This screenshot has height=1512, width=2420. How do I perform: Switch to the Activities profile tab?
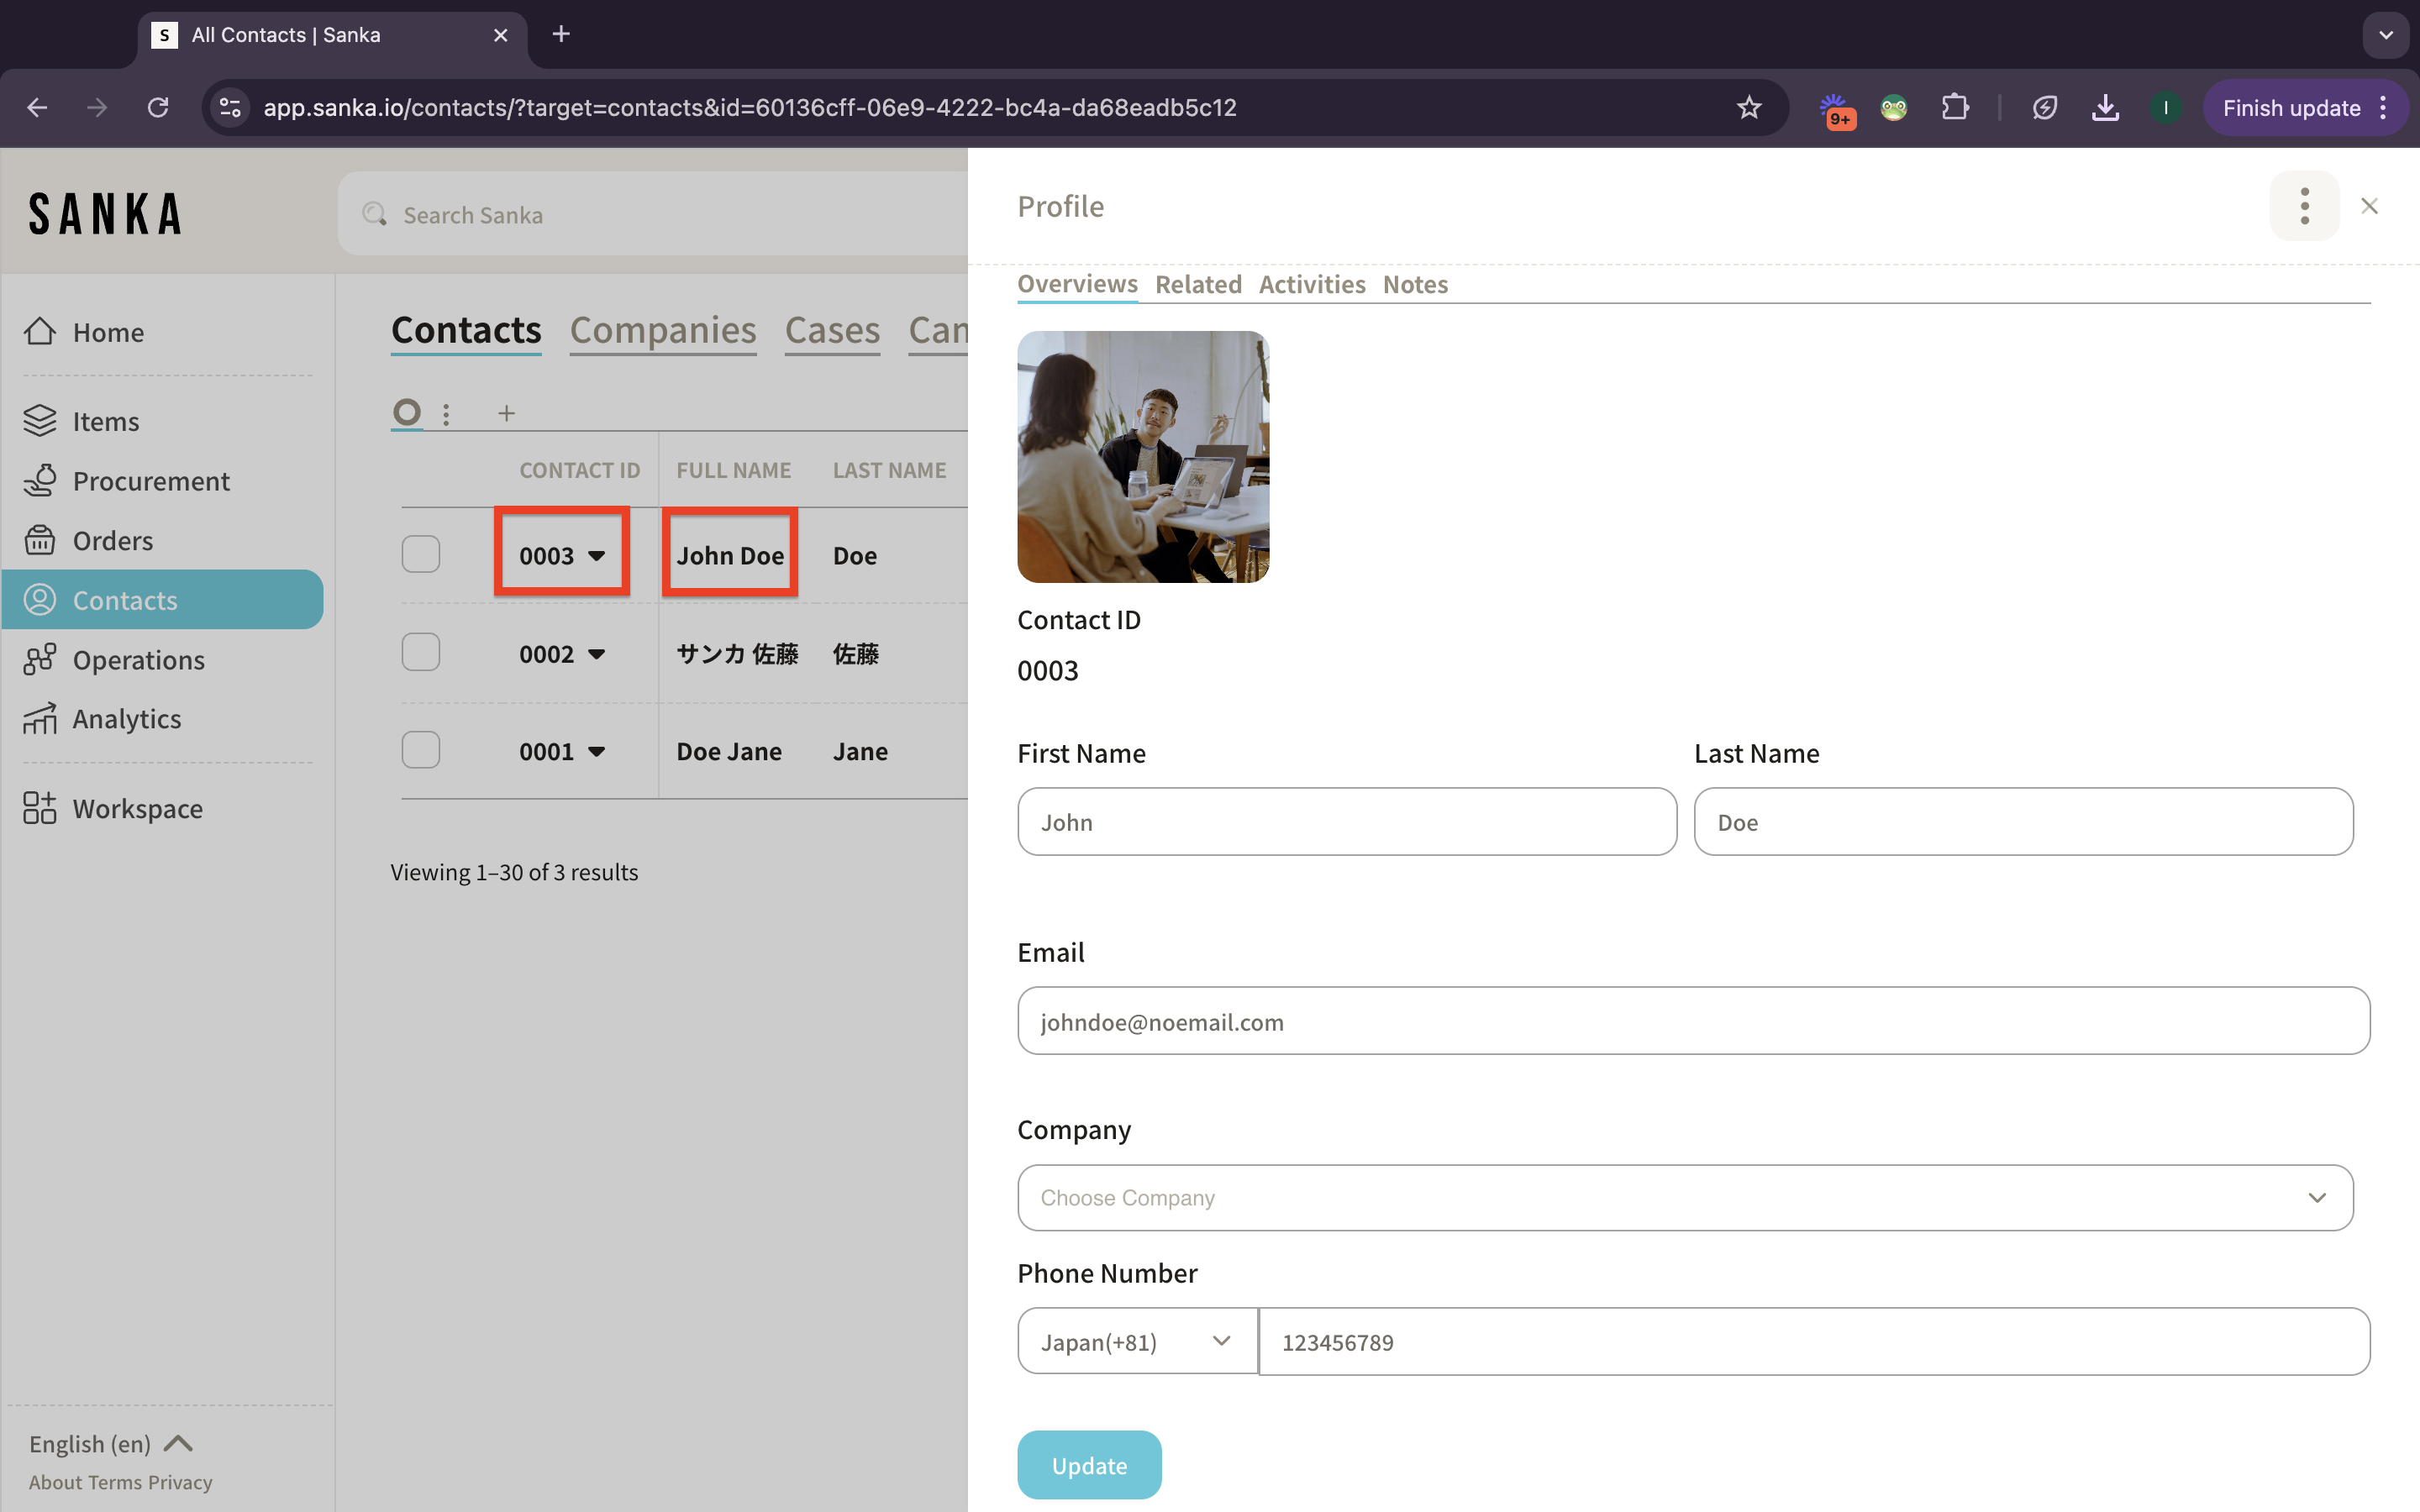(1311, 285)
